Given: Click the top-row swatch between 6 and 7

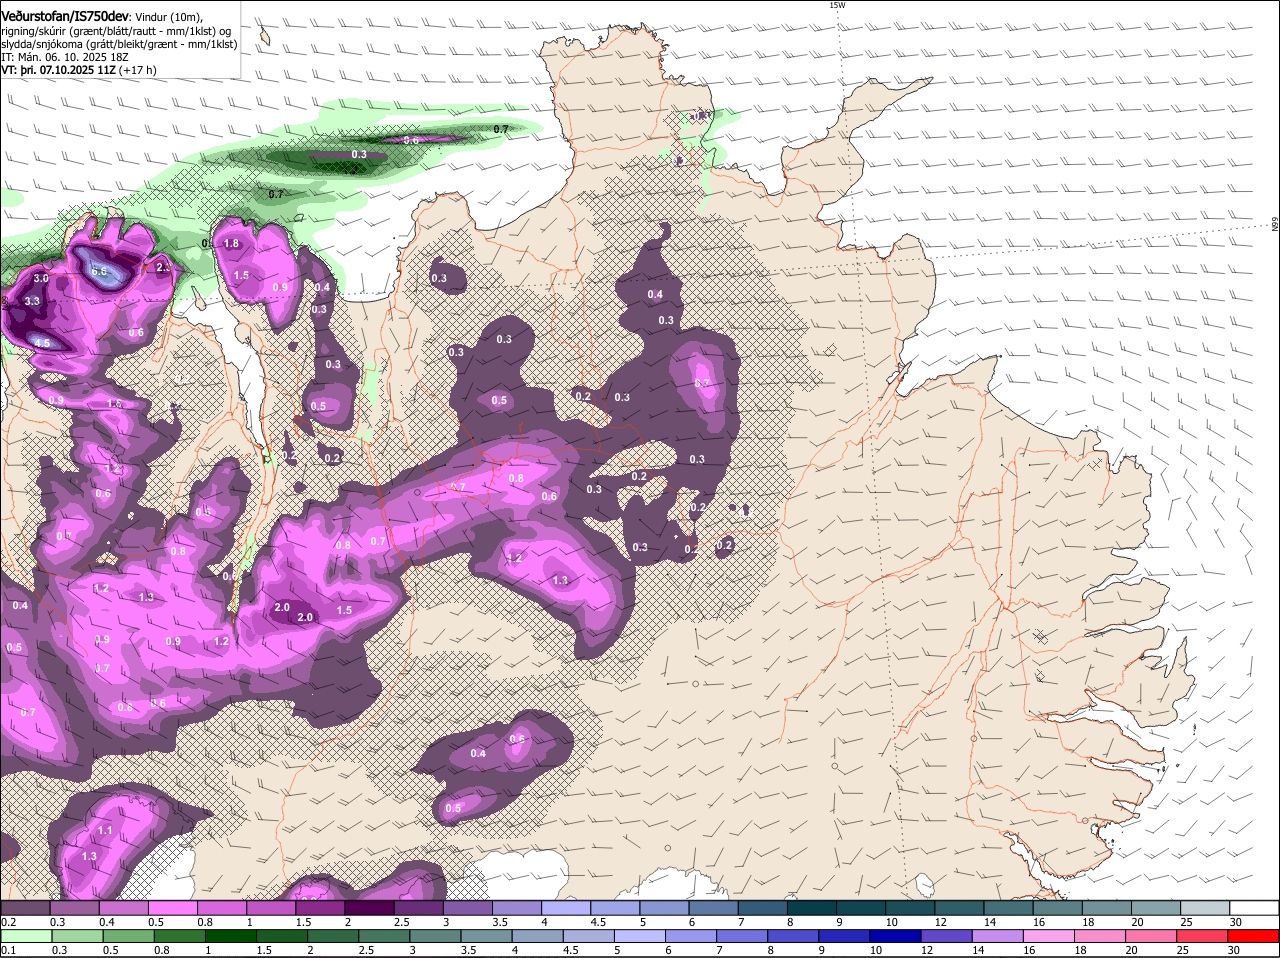Looking at the screenshot, I should pyautogui.click(x=714, y=907).
